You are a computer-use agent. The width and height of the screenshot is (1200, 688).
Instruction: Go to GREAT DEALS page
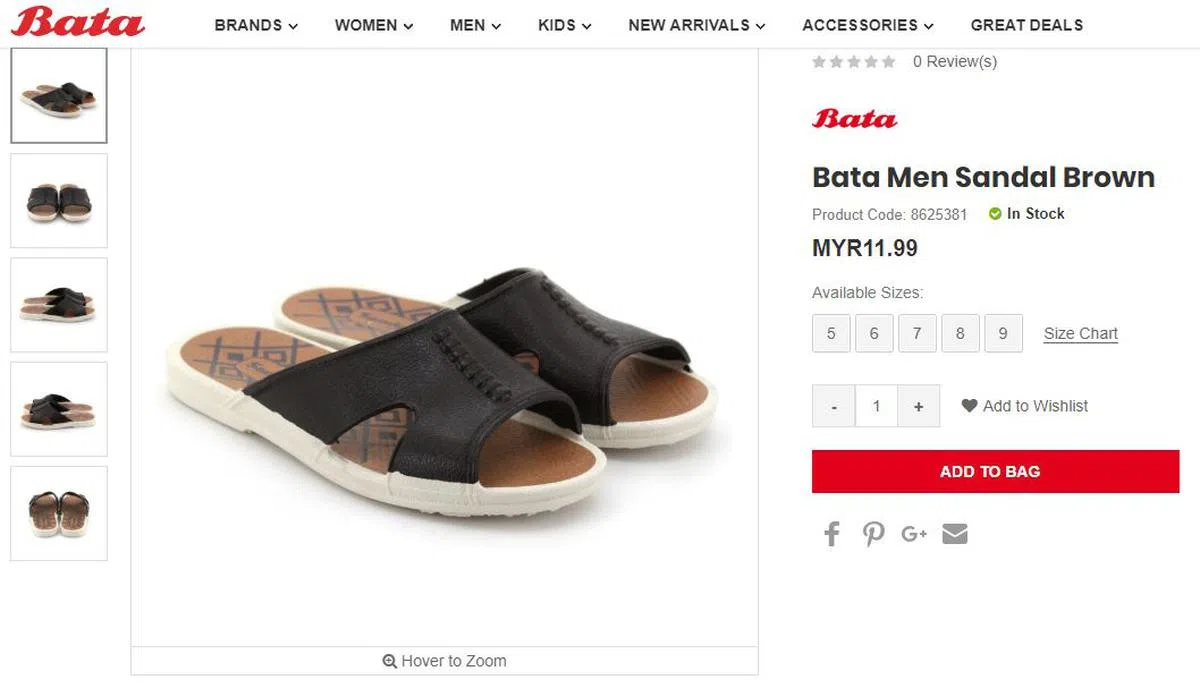coord(1026,25)
